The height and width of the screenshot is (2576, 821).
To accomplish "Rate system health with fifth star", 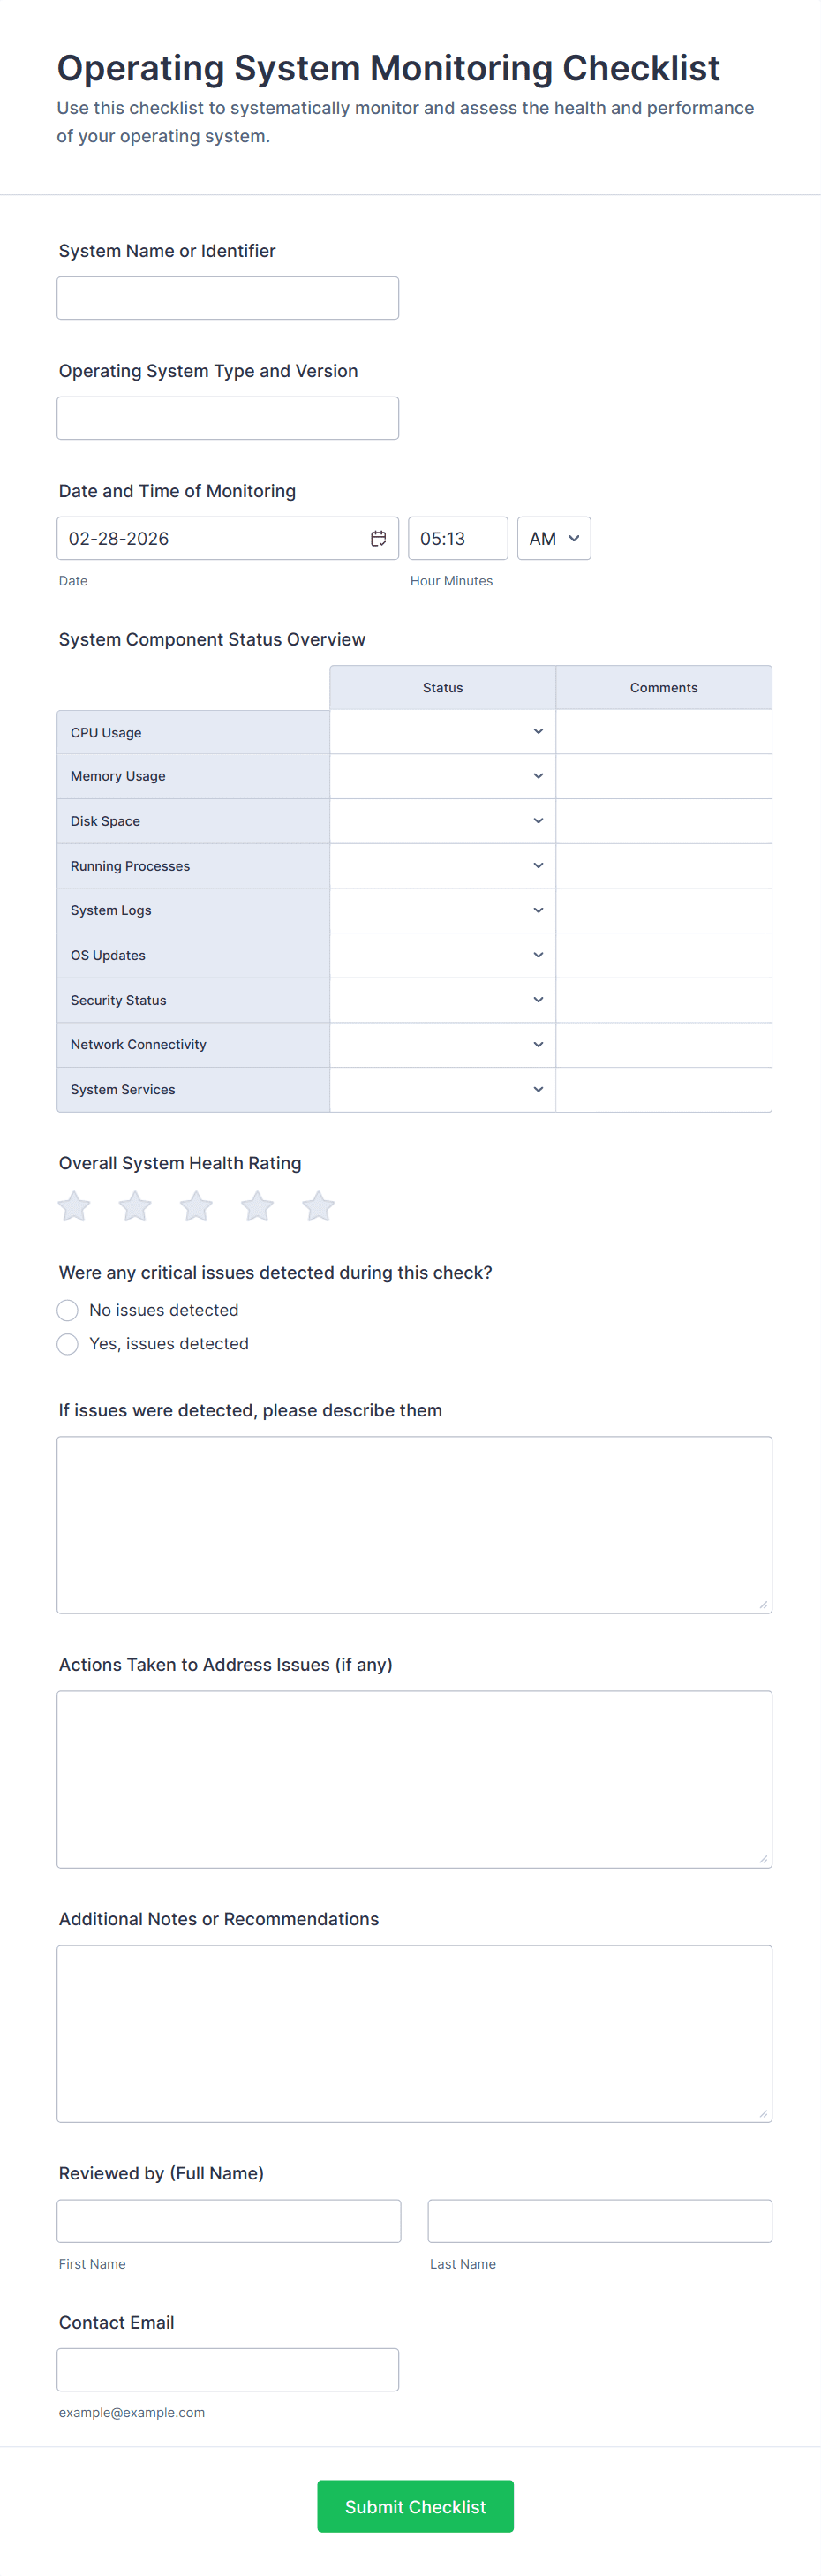I will pos(318,1206).
